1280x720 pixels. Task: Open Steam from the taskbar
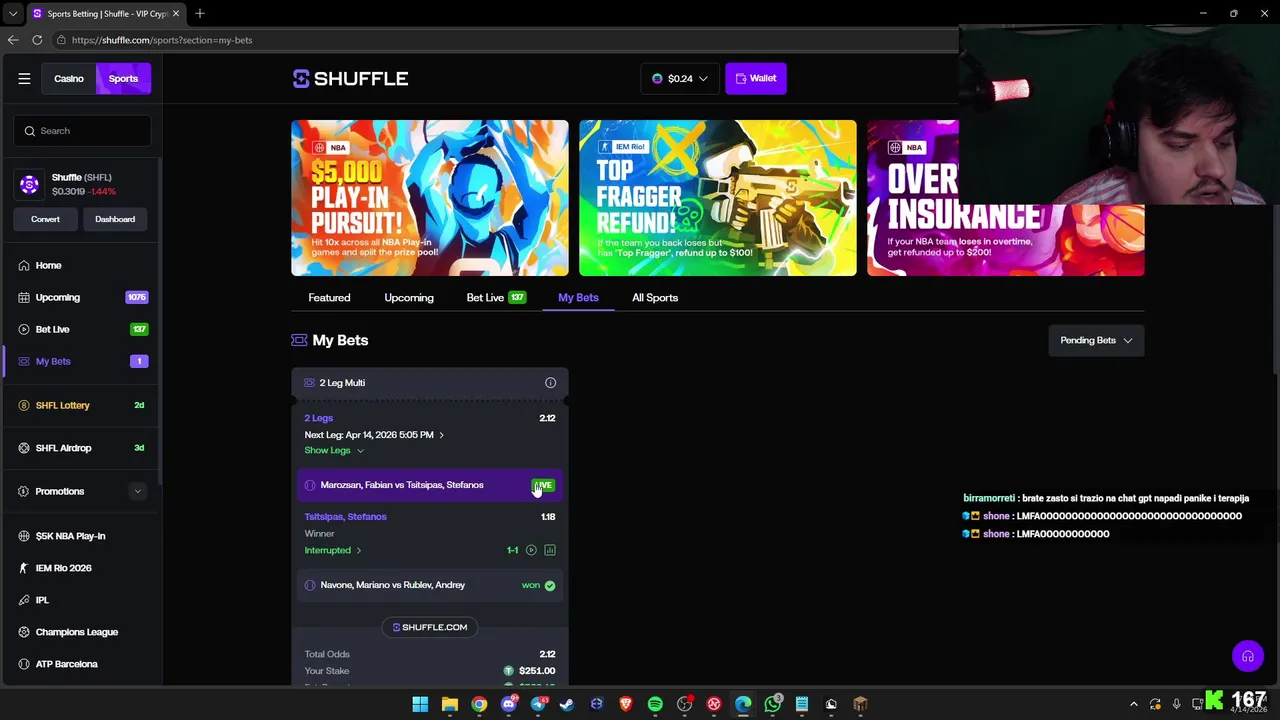(567, 704)
